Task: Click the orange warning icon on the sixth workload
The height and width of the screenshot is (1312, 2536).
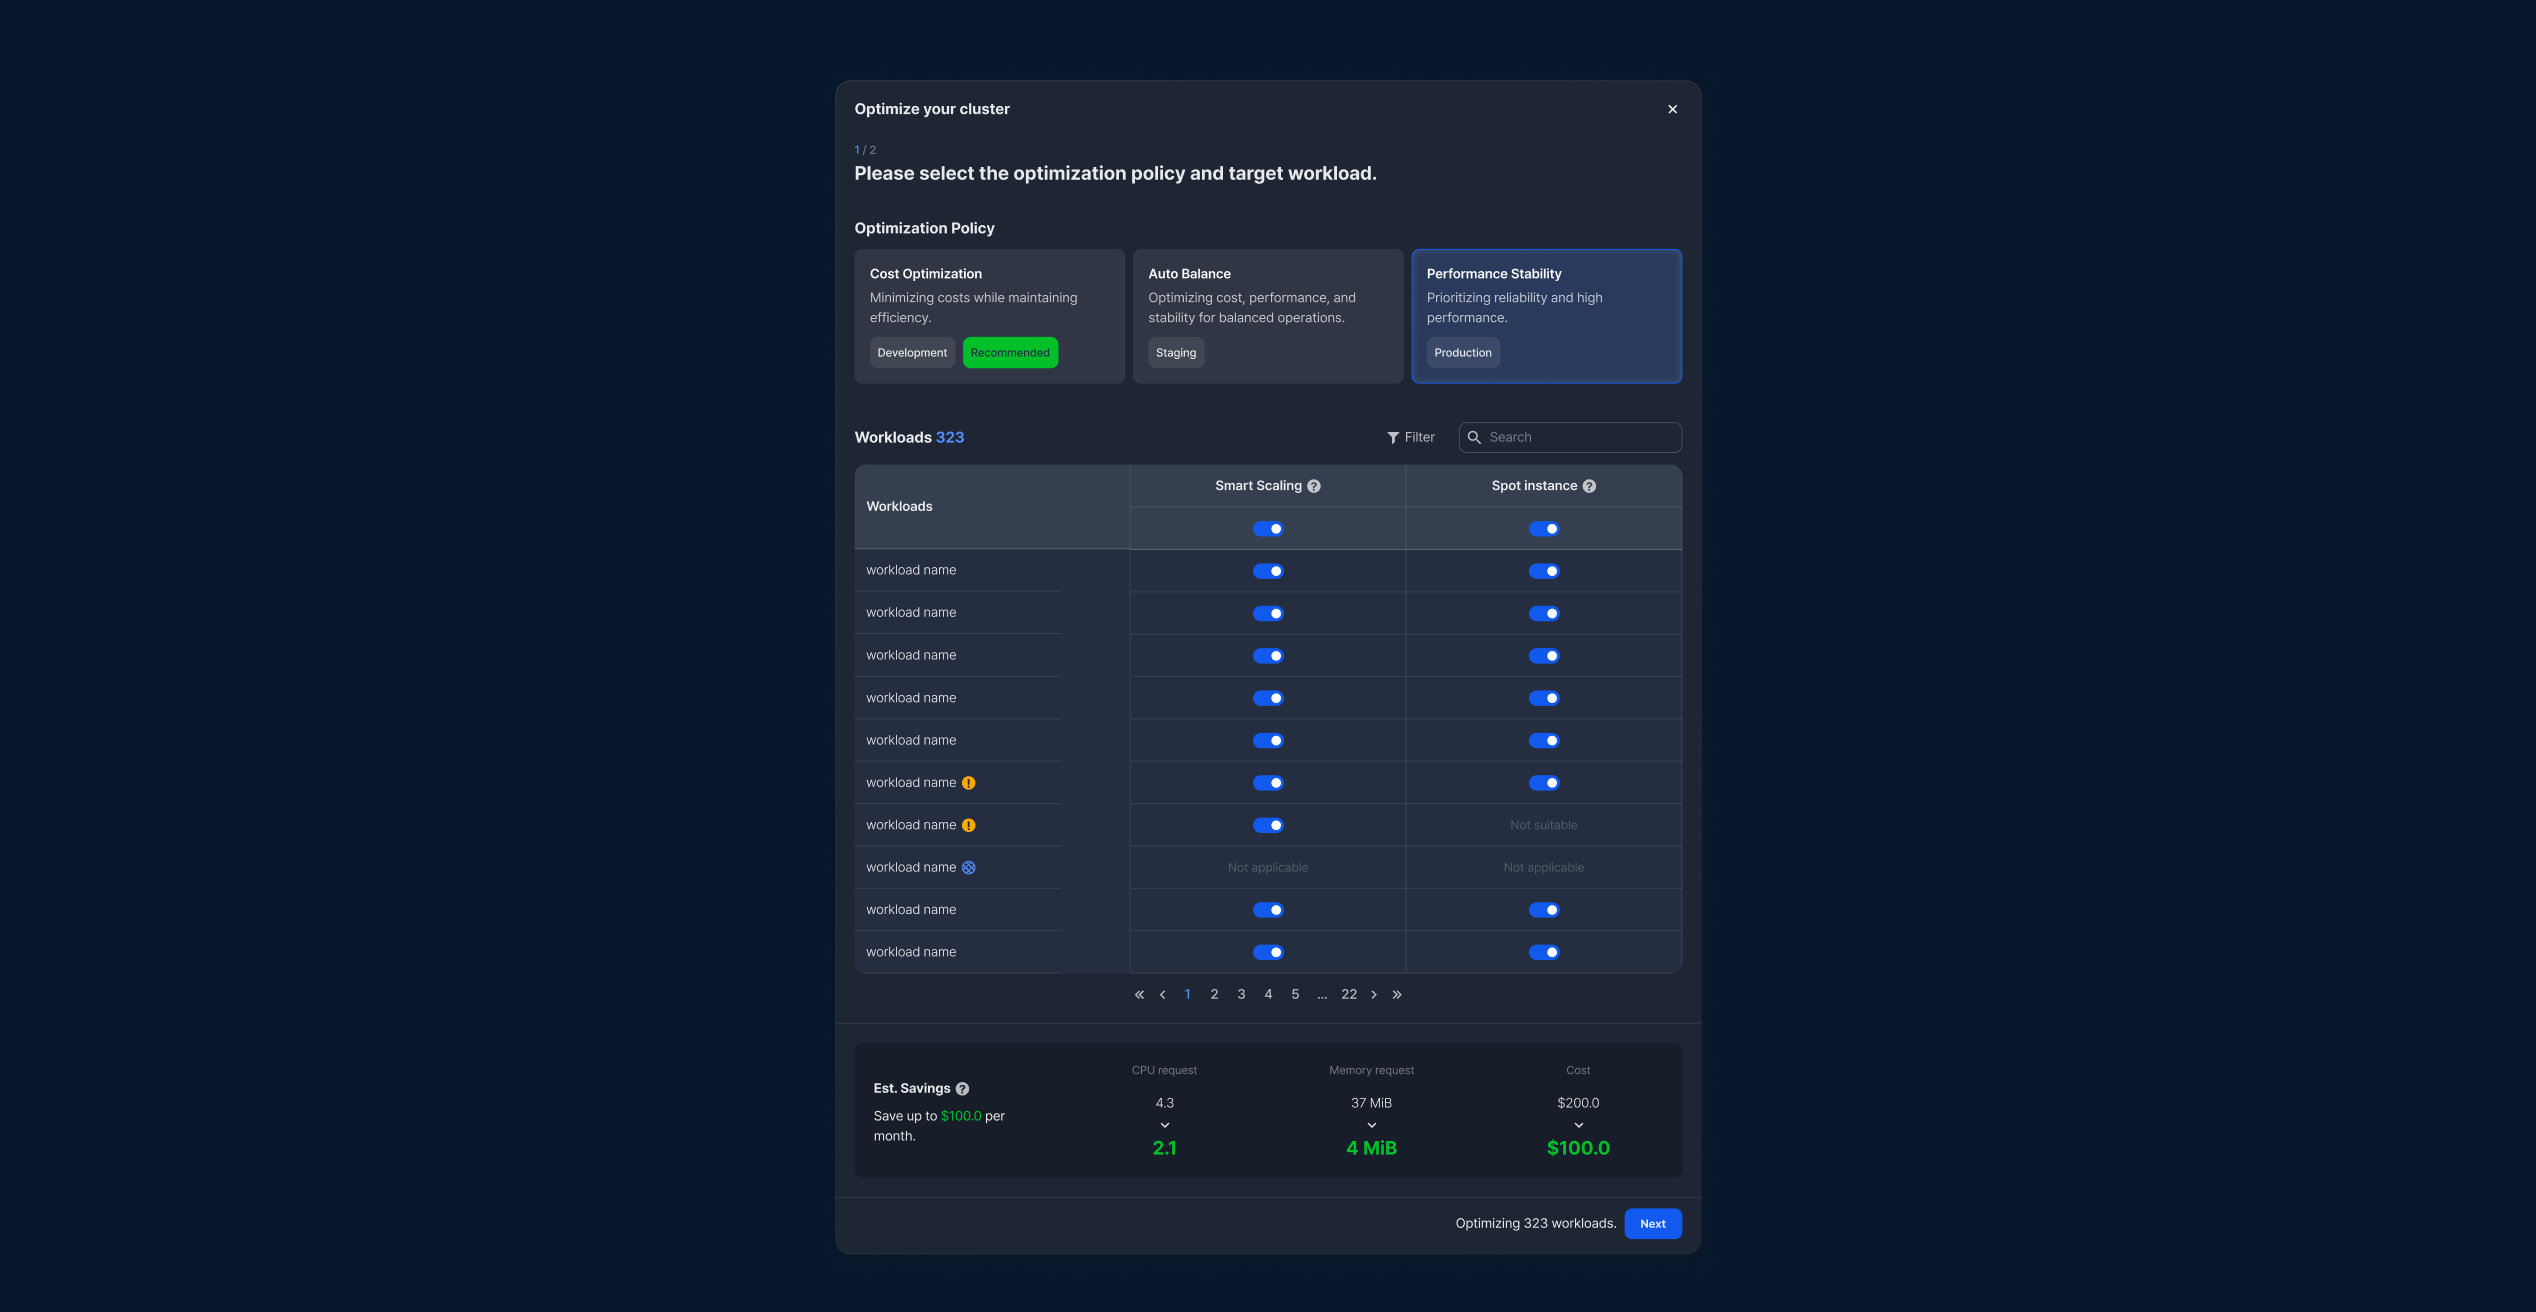Action: [968, 783]
